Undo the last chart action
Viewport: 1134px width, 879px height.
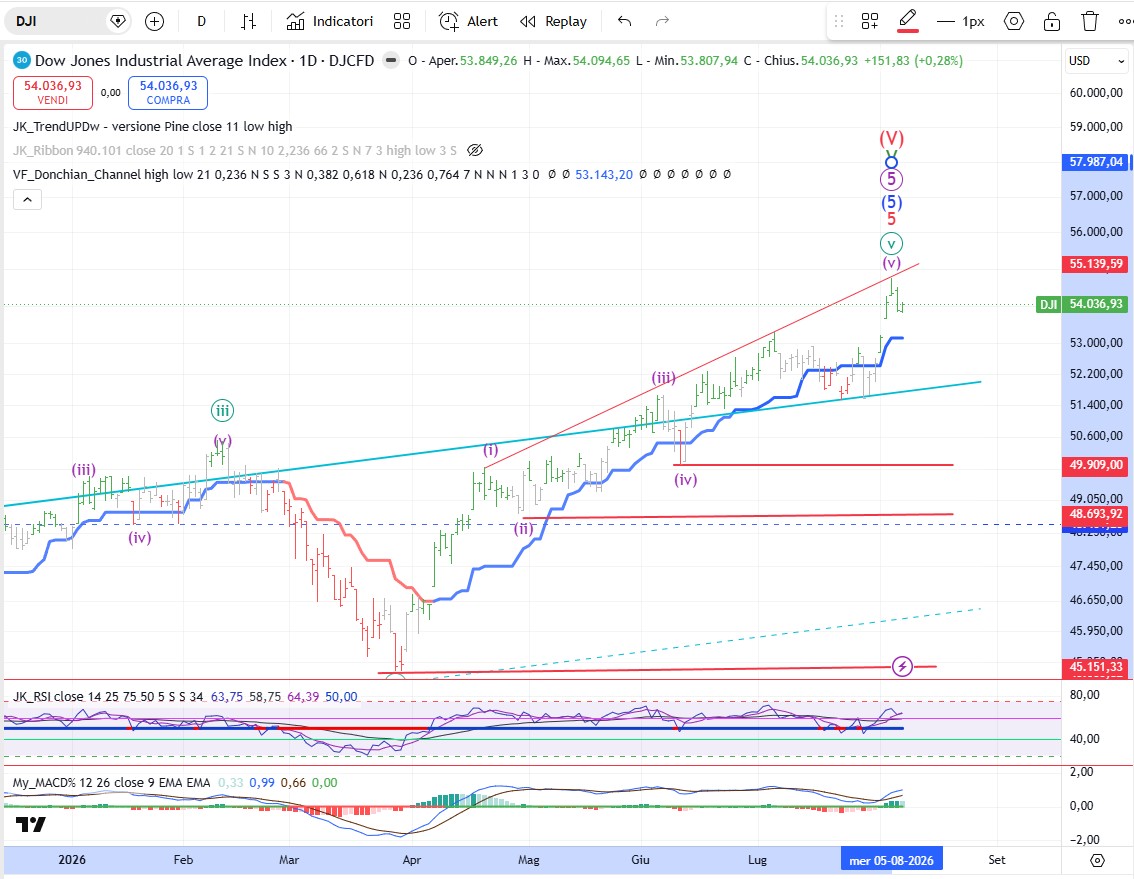625,22
